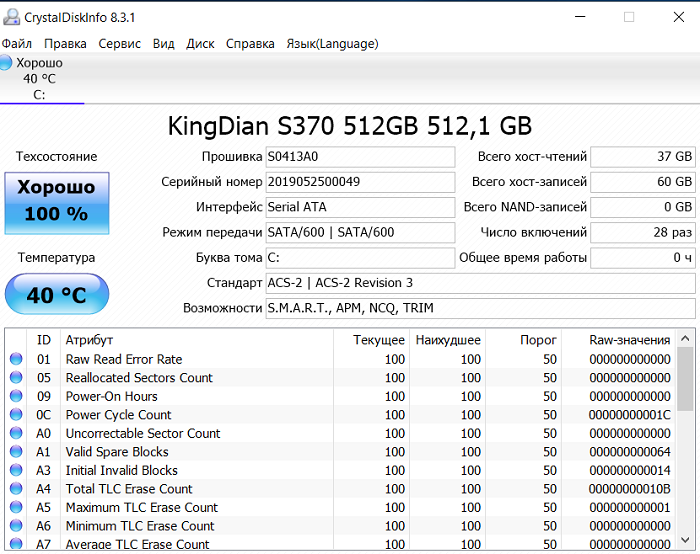Click the Raw-значения column header
Image resolution: width=700 pixels, height=554 pixels.
pos(618,340)
